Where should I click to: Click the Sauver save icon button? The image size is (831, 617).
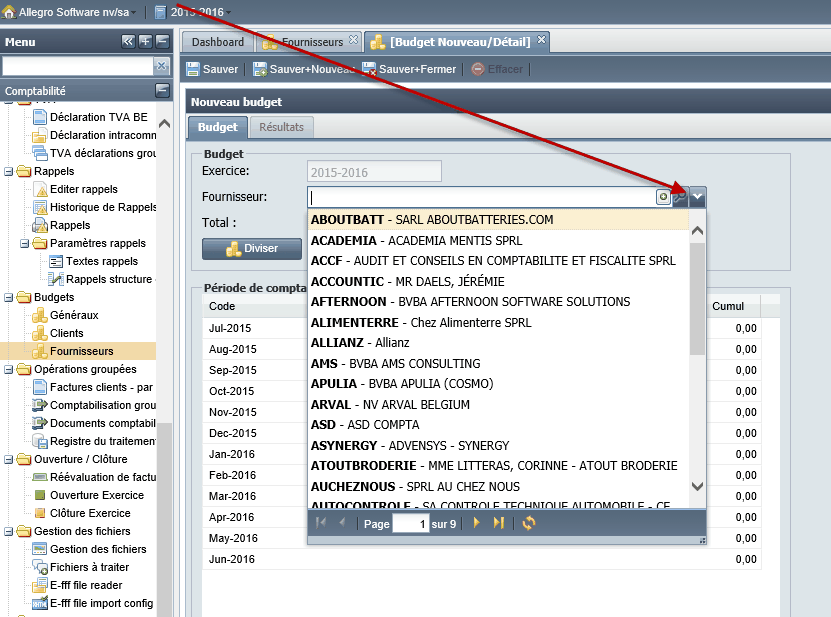(x=212, y=69)
